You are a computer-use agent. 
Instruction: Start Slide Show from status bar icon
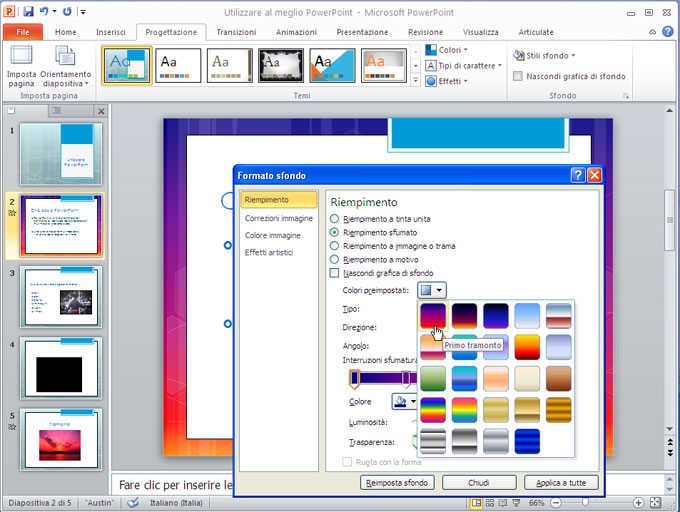[516, 503]
